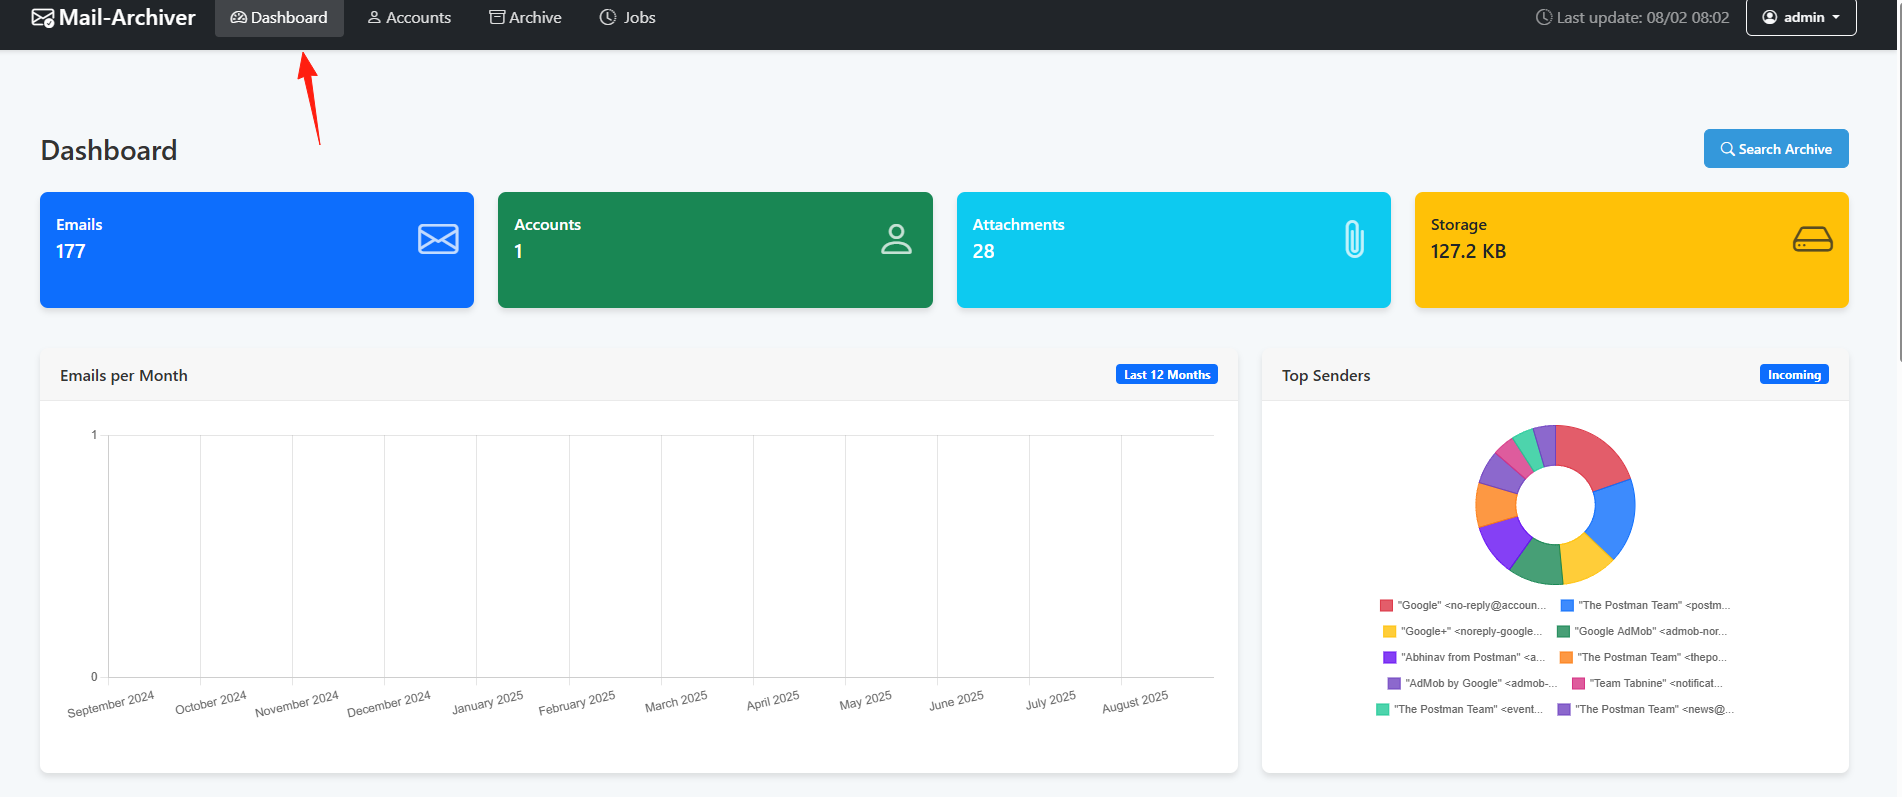Click the Dashboard page heading

click(109, 150)
